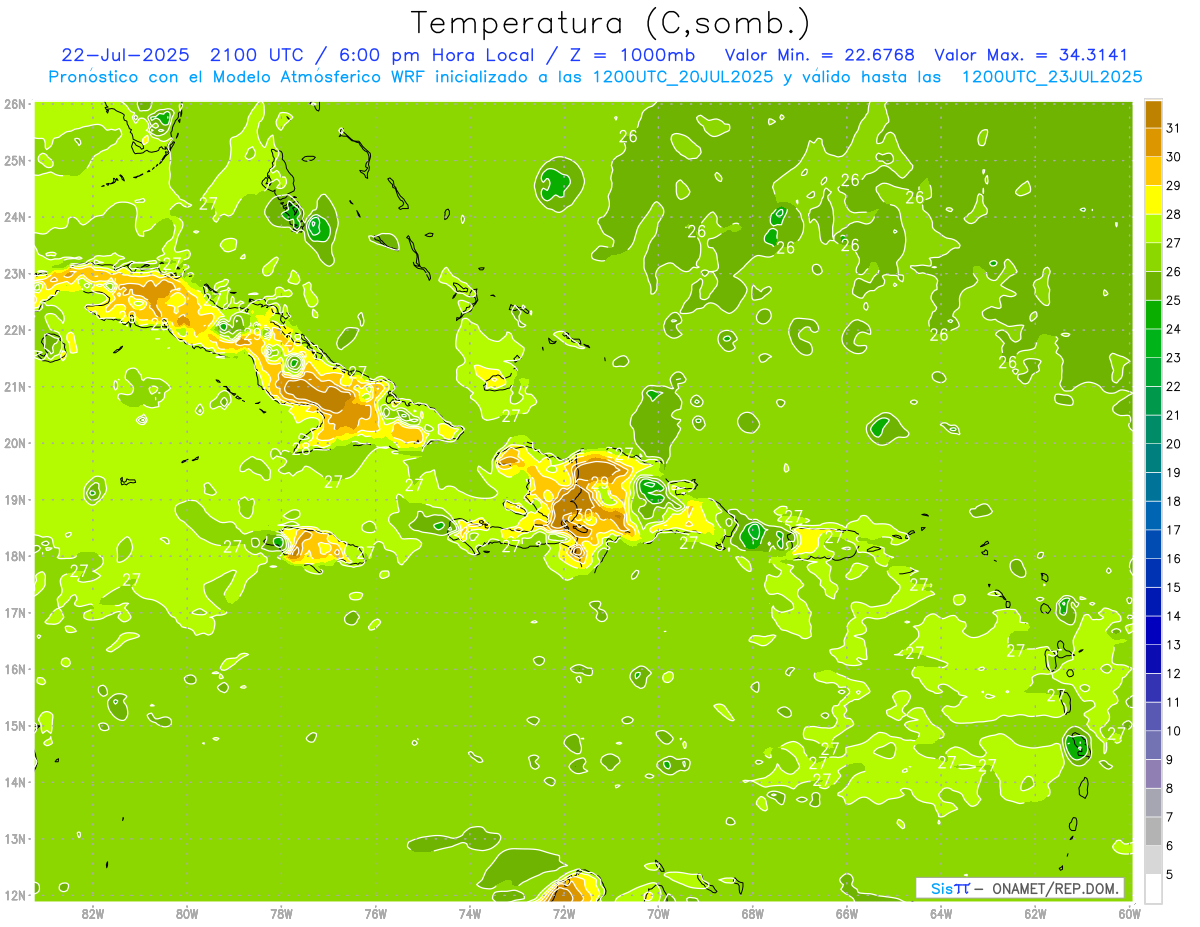Screen dimensions: 1200x927
Task: Click the "76W" longitude axis label
Action: [375, 914]
